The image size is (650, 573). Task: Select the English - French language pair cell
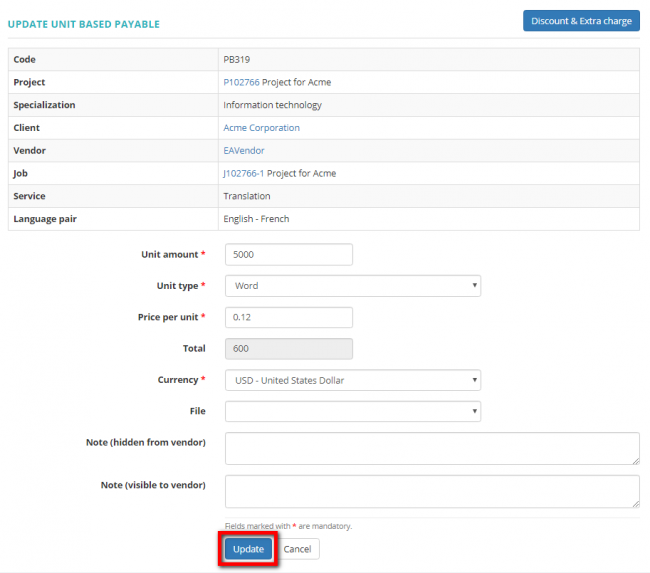click(x=256, y=219)
